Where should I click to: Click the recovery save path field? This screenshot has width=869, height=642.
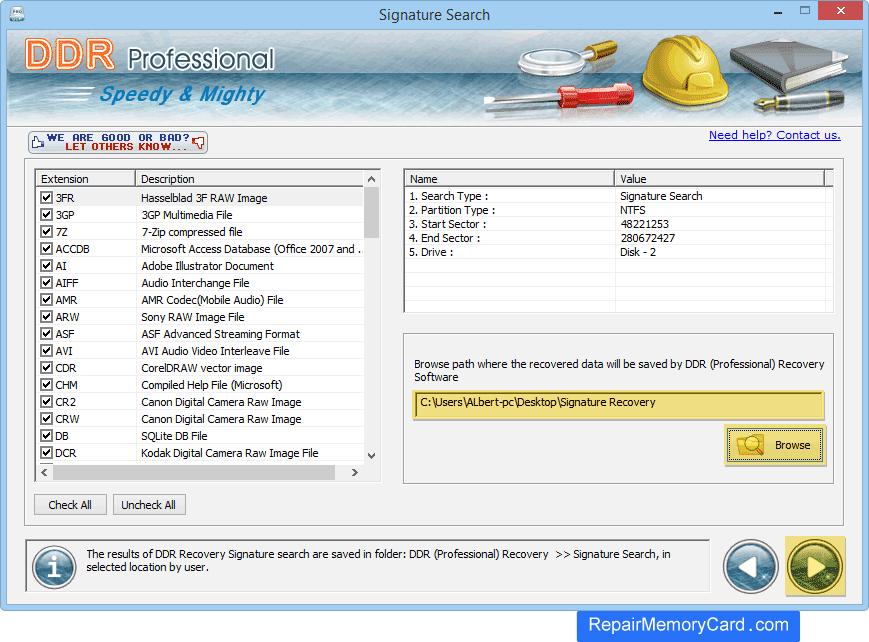point(618,404)
